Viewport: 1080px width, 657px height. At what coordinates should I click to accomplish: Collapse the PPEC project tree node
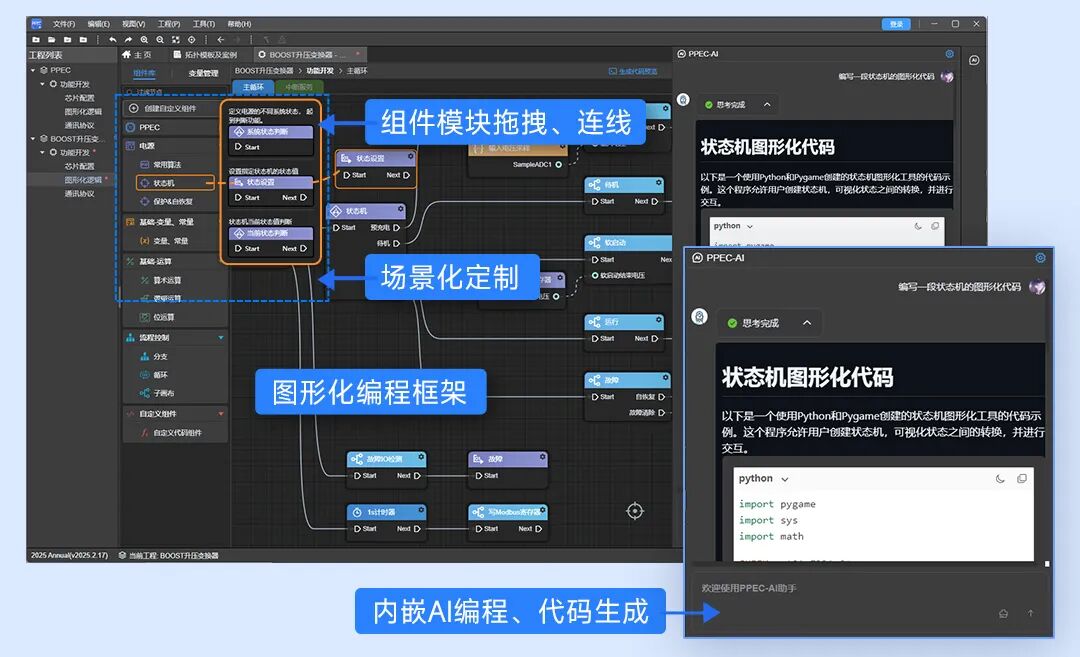[33, 70]
